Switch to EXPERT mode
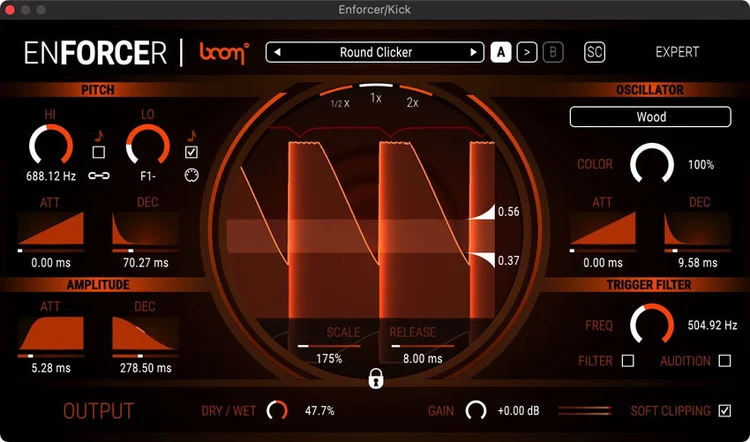The image size is (750, 442). click(677, 52)
